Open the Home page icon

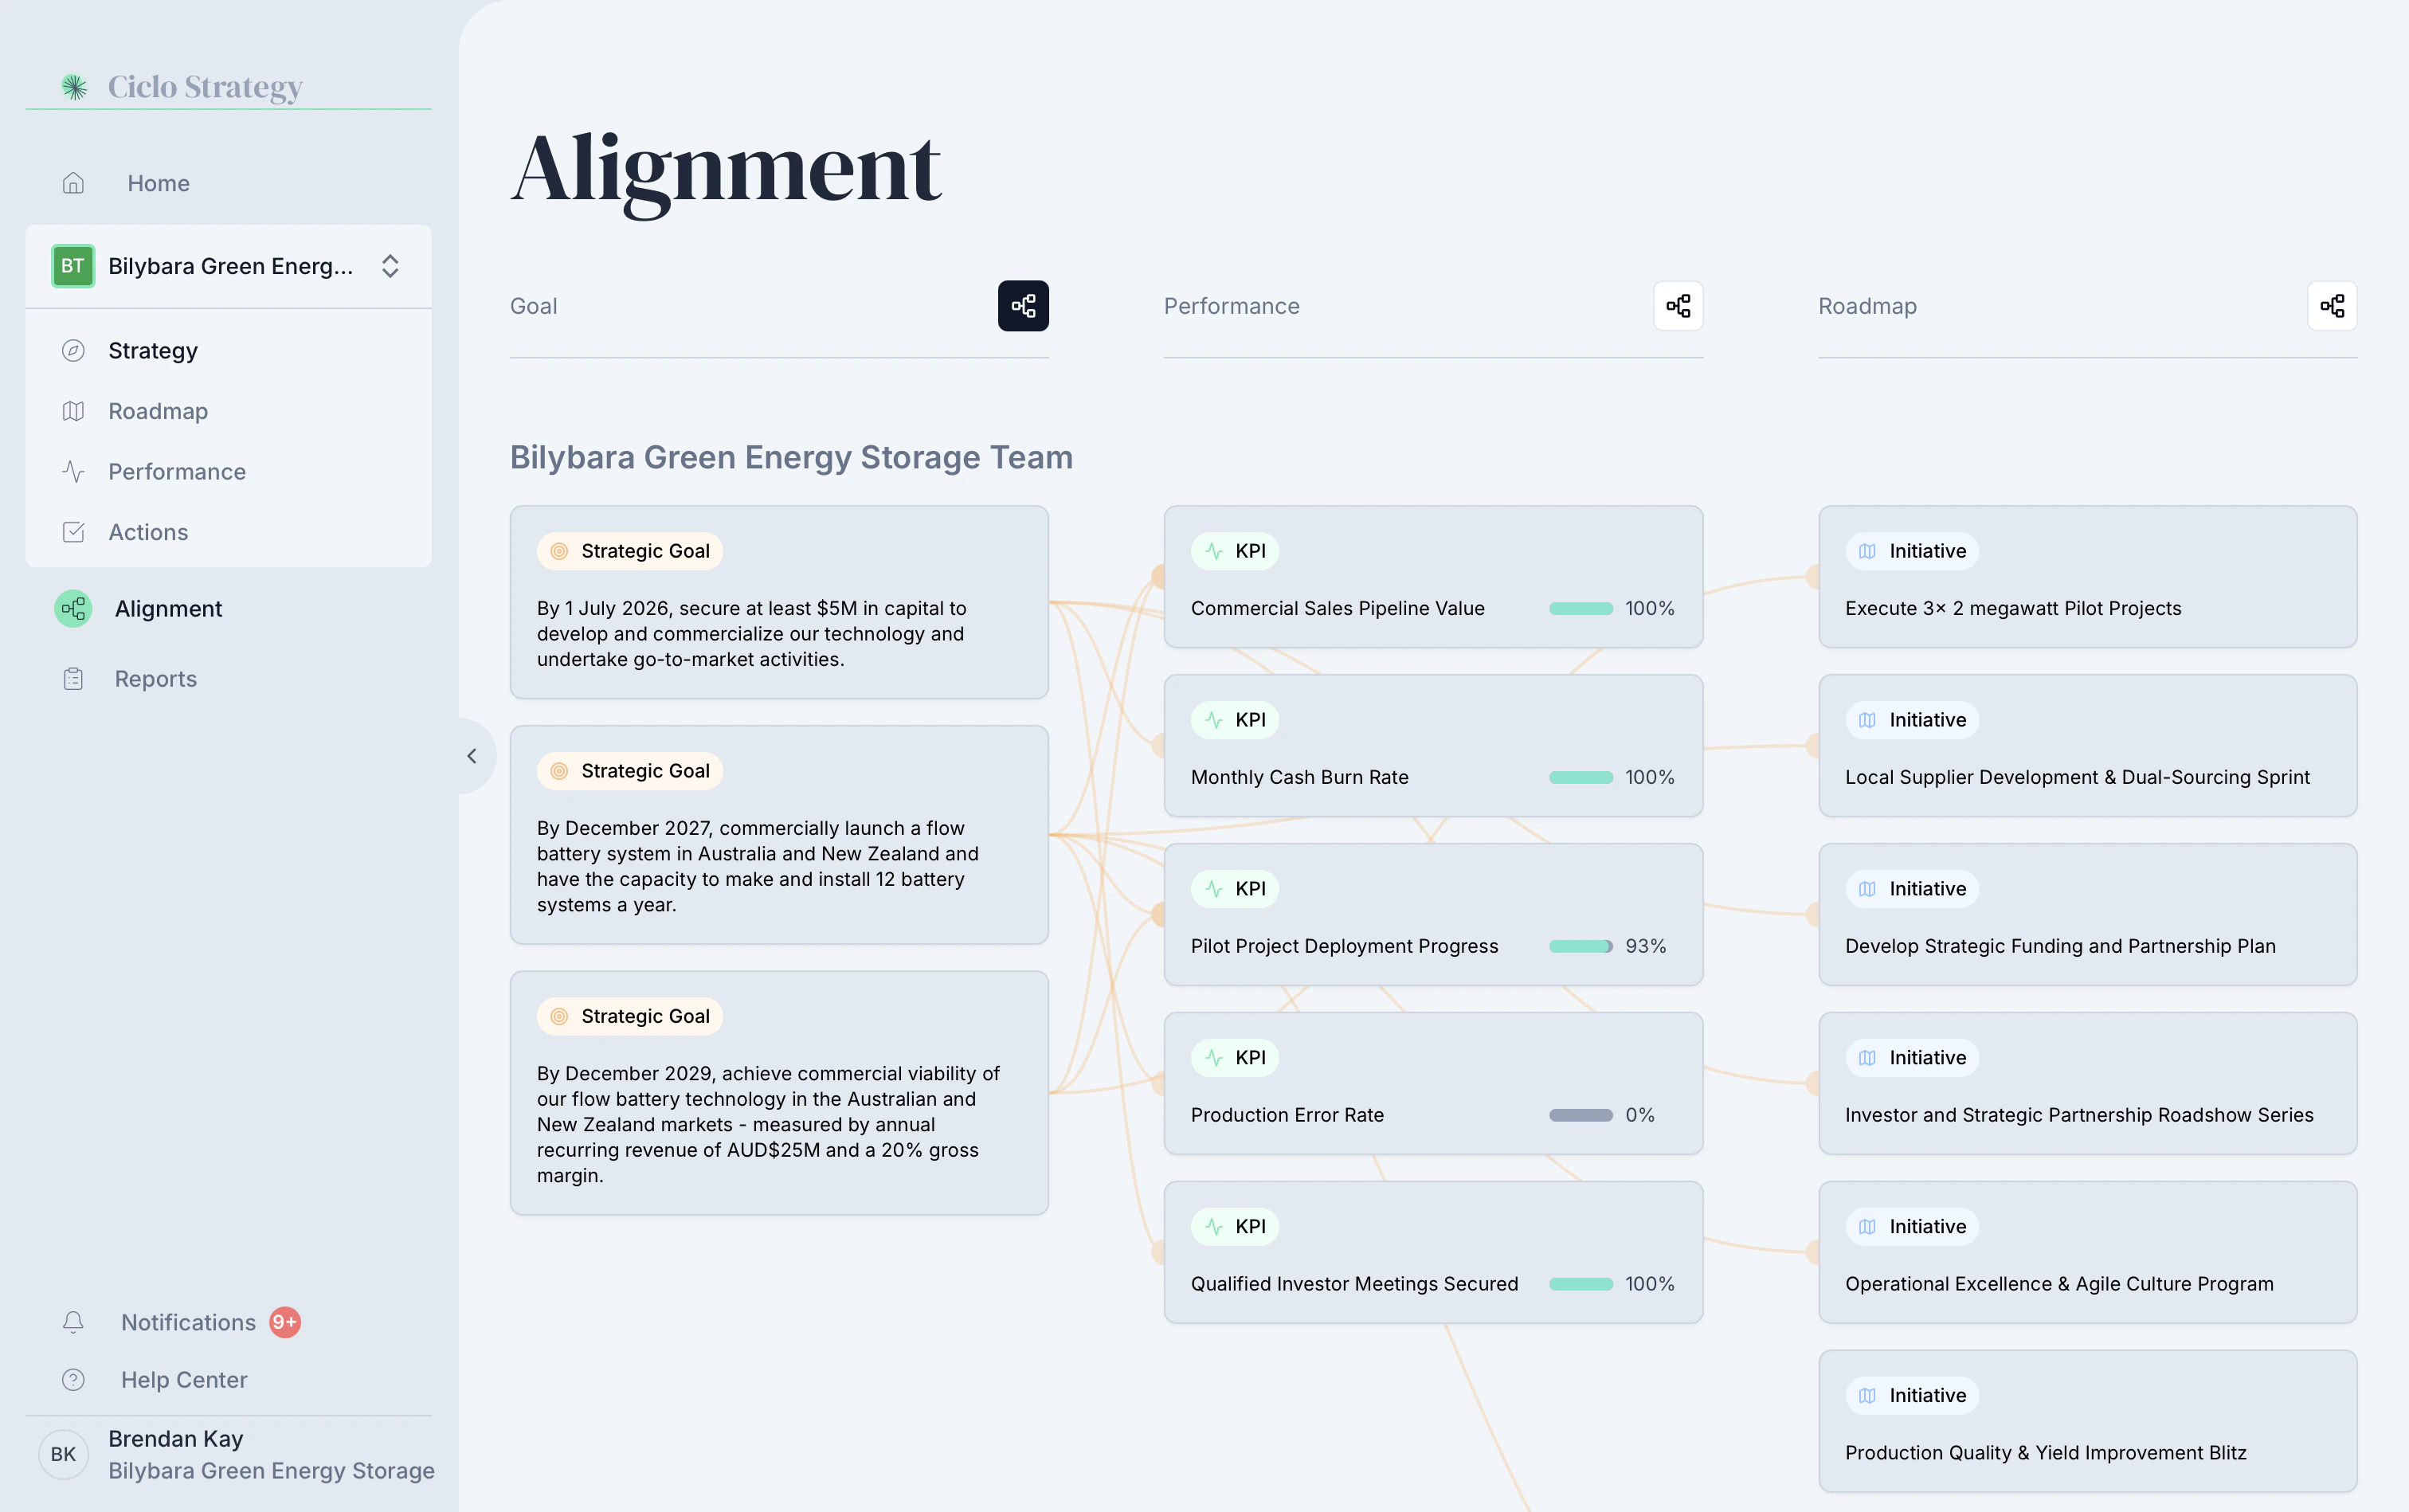click(x=73, y=183)
